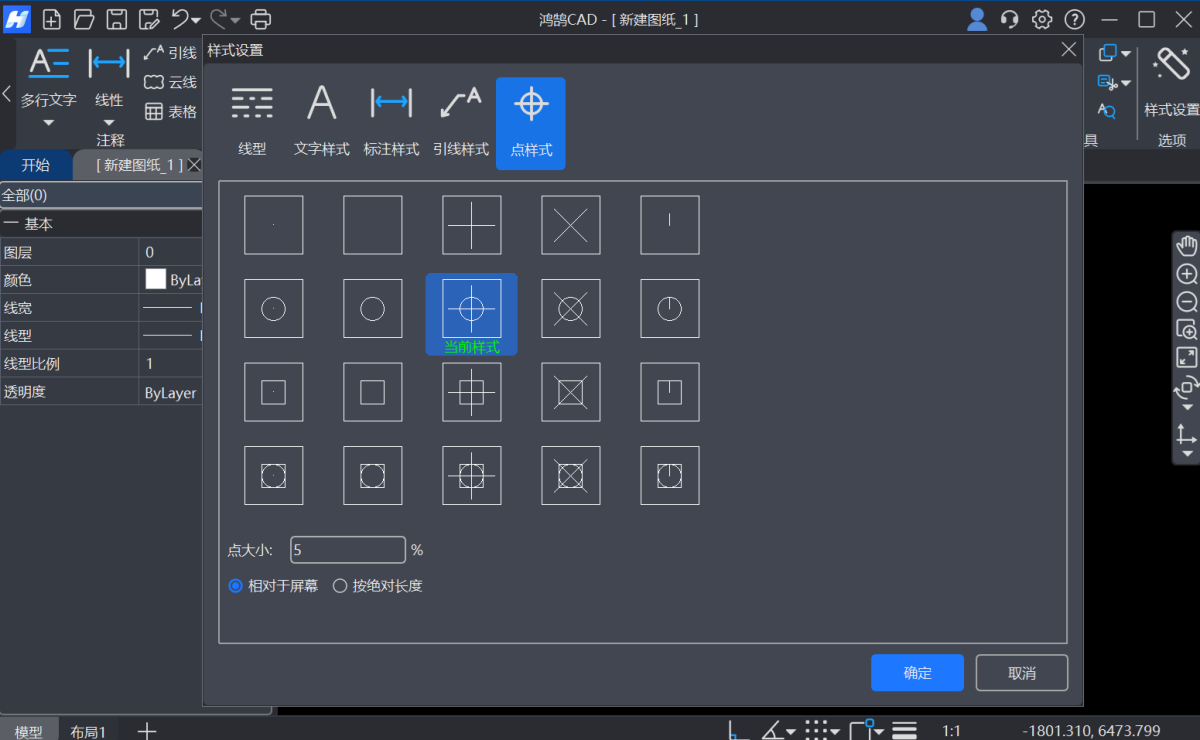Open the 线性 annotation dropdown
1200x740 pixels.
click(x=108, y=122)
